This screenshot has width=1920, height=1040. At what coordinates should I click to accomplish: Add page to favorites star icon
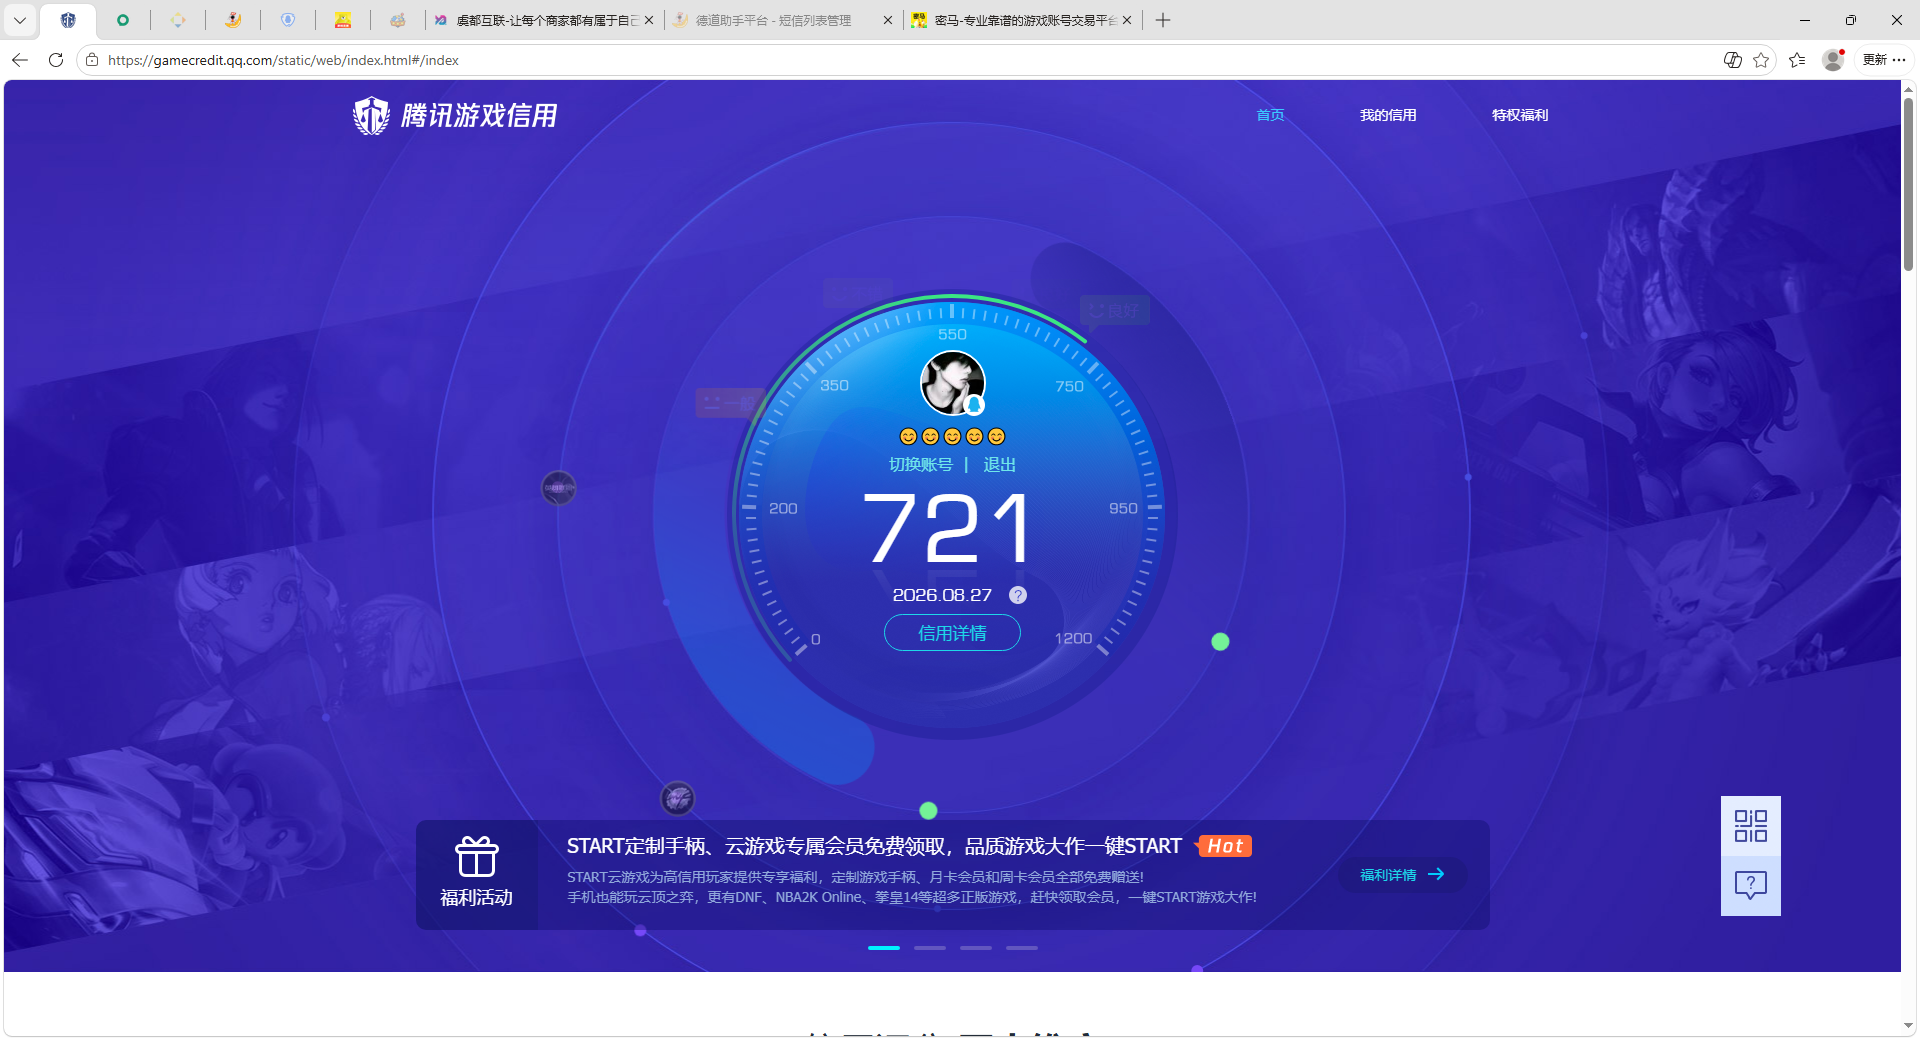click(x=1761, y=60)
